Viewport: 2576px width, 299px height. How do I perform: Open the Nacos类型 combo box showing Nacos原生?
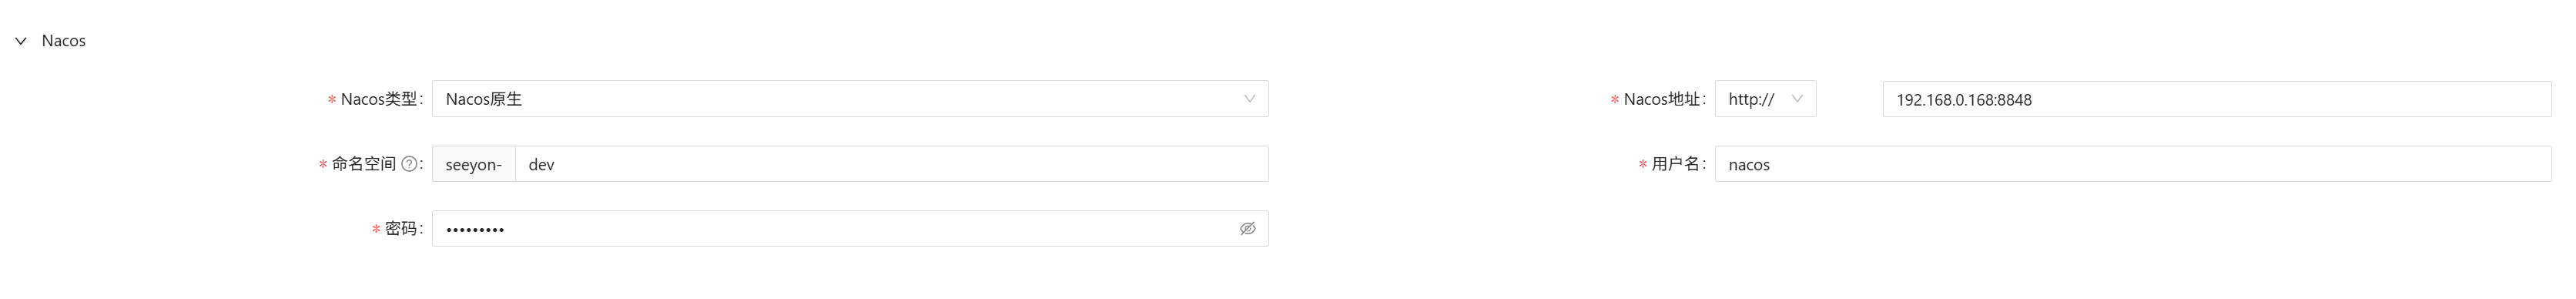click(x=850, y=99)
